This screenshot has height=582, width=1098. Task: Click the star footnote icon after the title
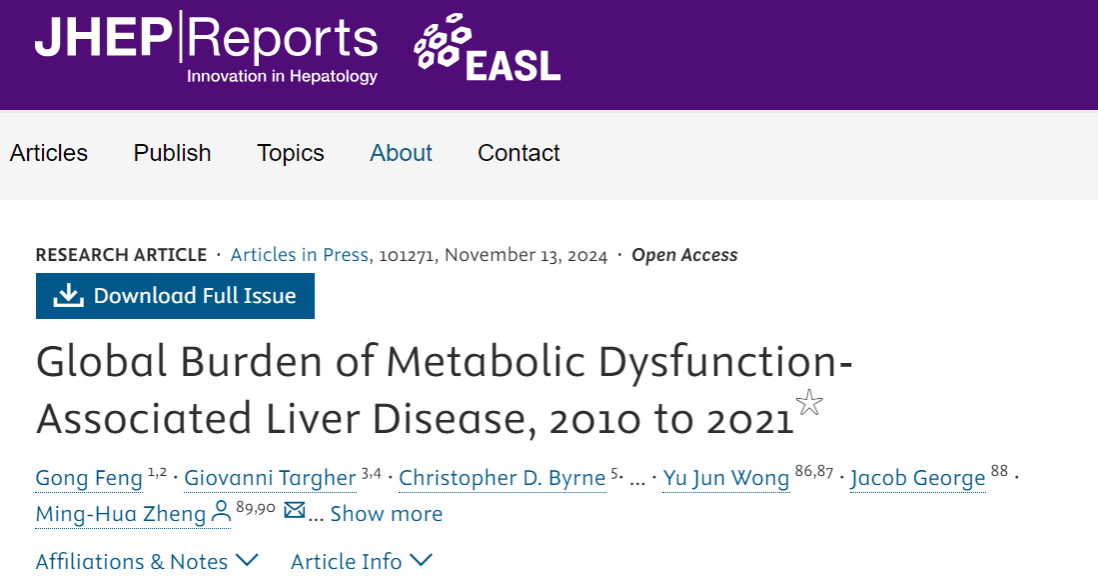(x=809, y=403)
